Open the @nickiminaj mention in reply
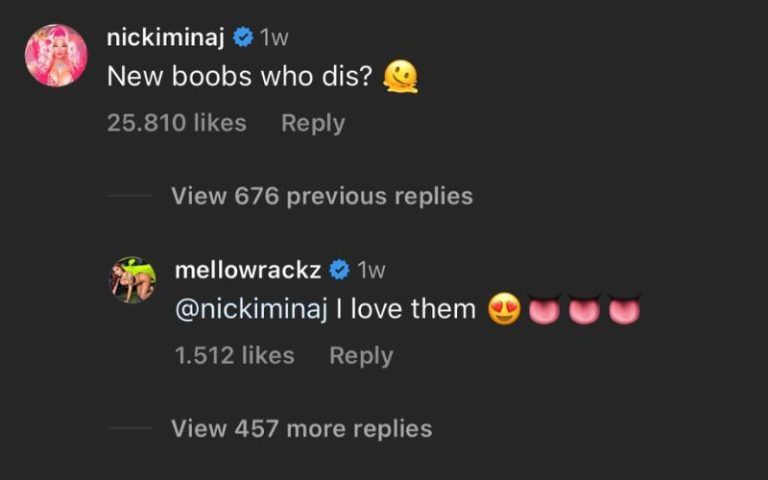 (x=251, y=309)
